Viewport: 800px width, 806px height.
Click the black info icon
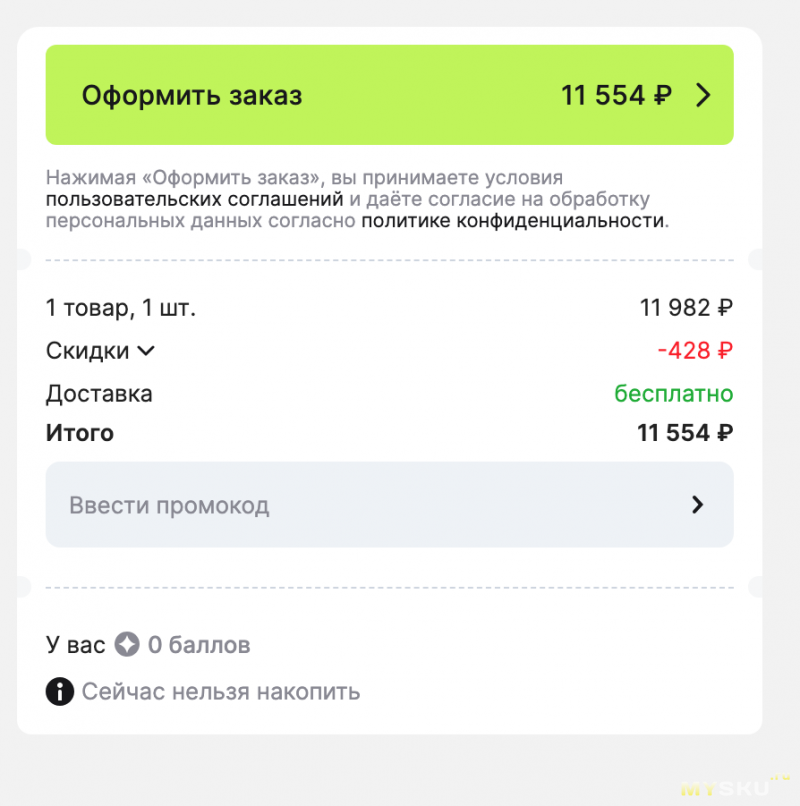(x=60, y=691)
